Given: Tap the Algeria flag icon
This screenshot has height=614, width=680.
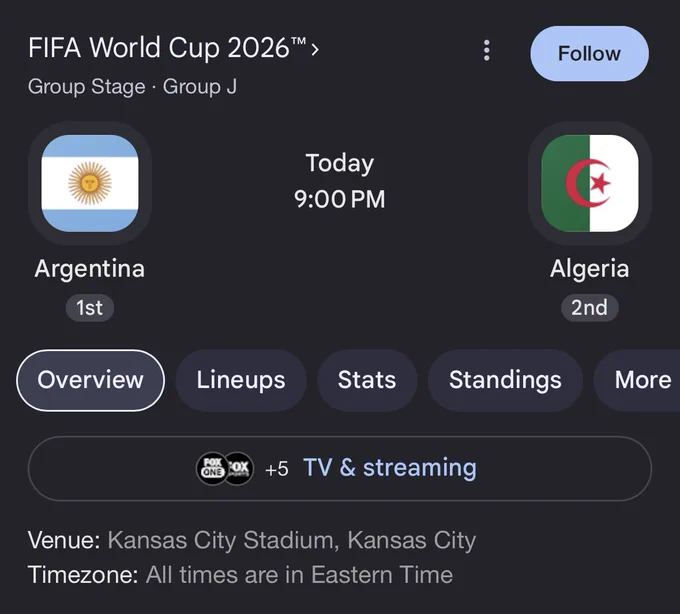Looking at the screenshot, I should tap(590, 183).
